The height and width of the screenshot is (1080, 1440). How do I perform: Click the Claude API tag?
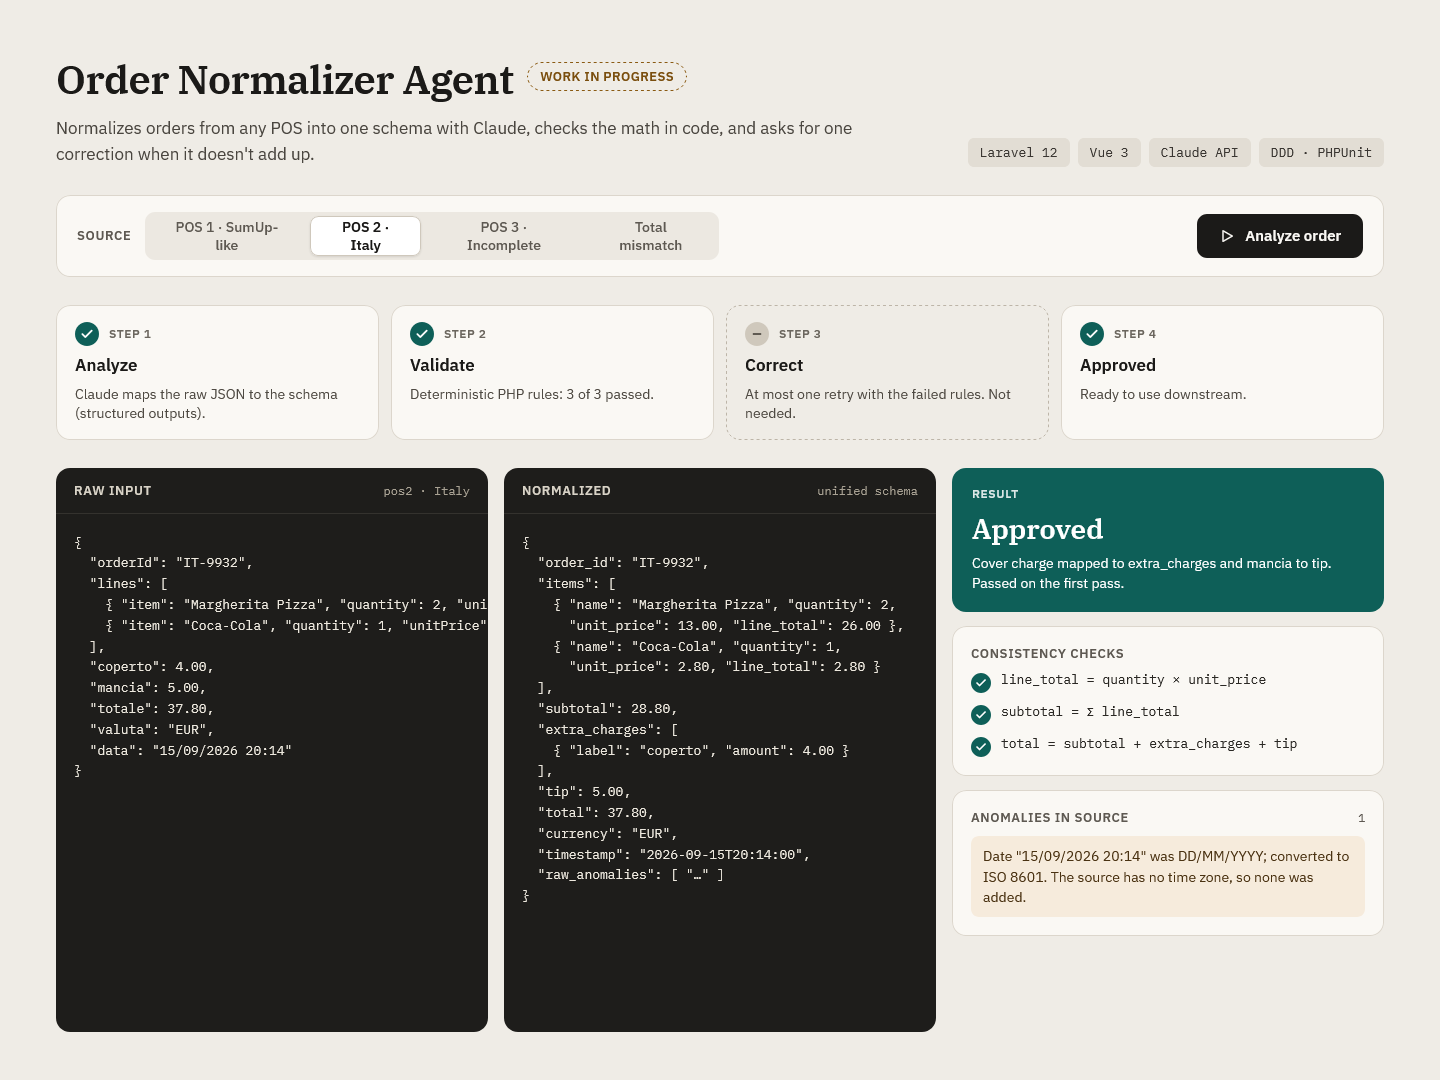click(x=1199, y=152)
